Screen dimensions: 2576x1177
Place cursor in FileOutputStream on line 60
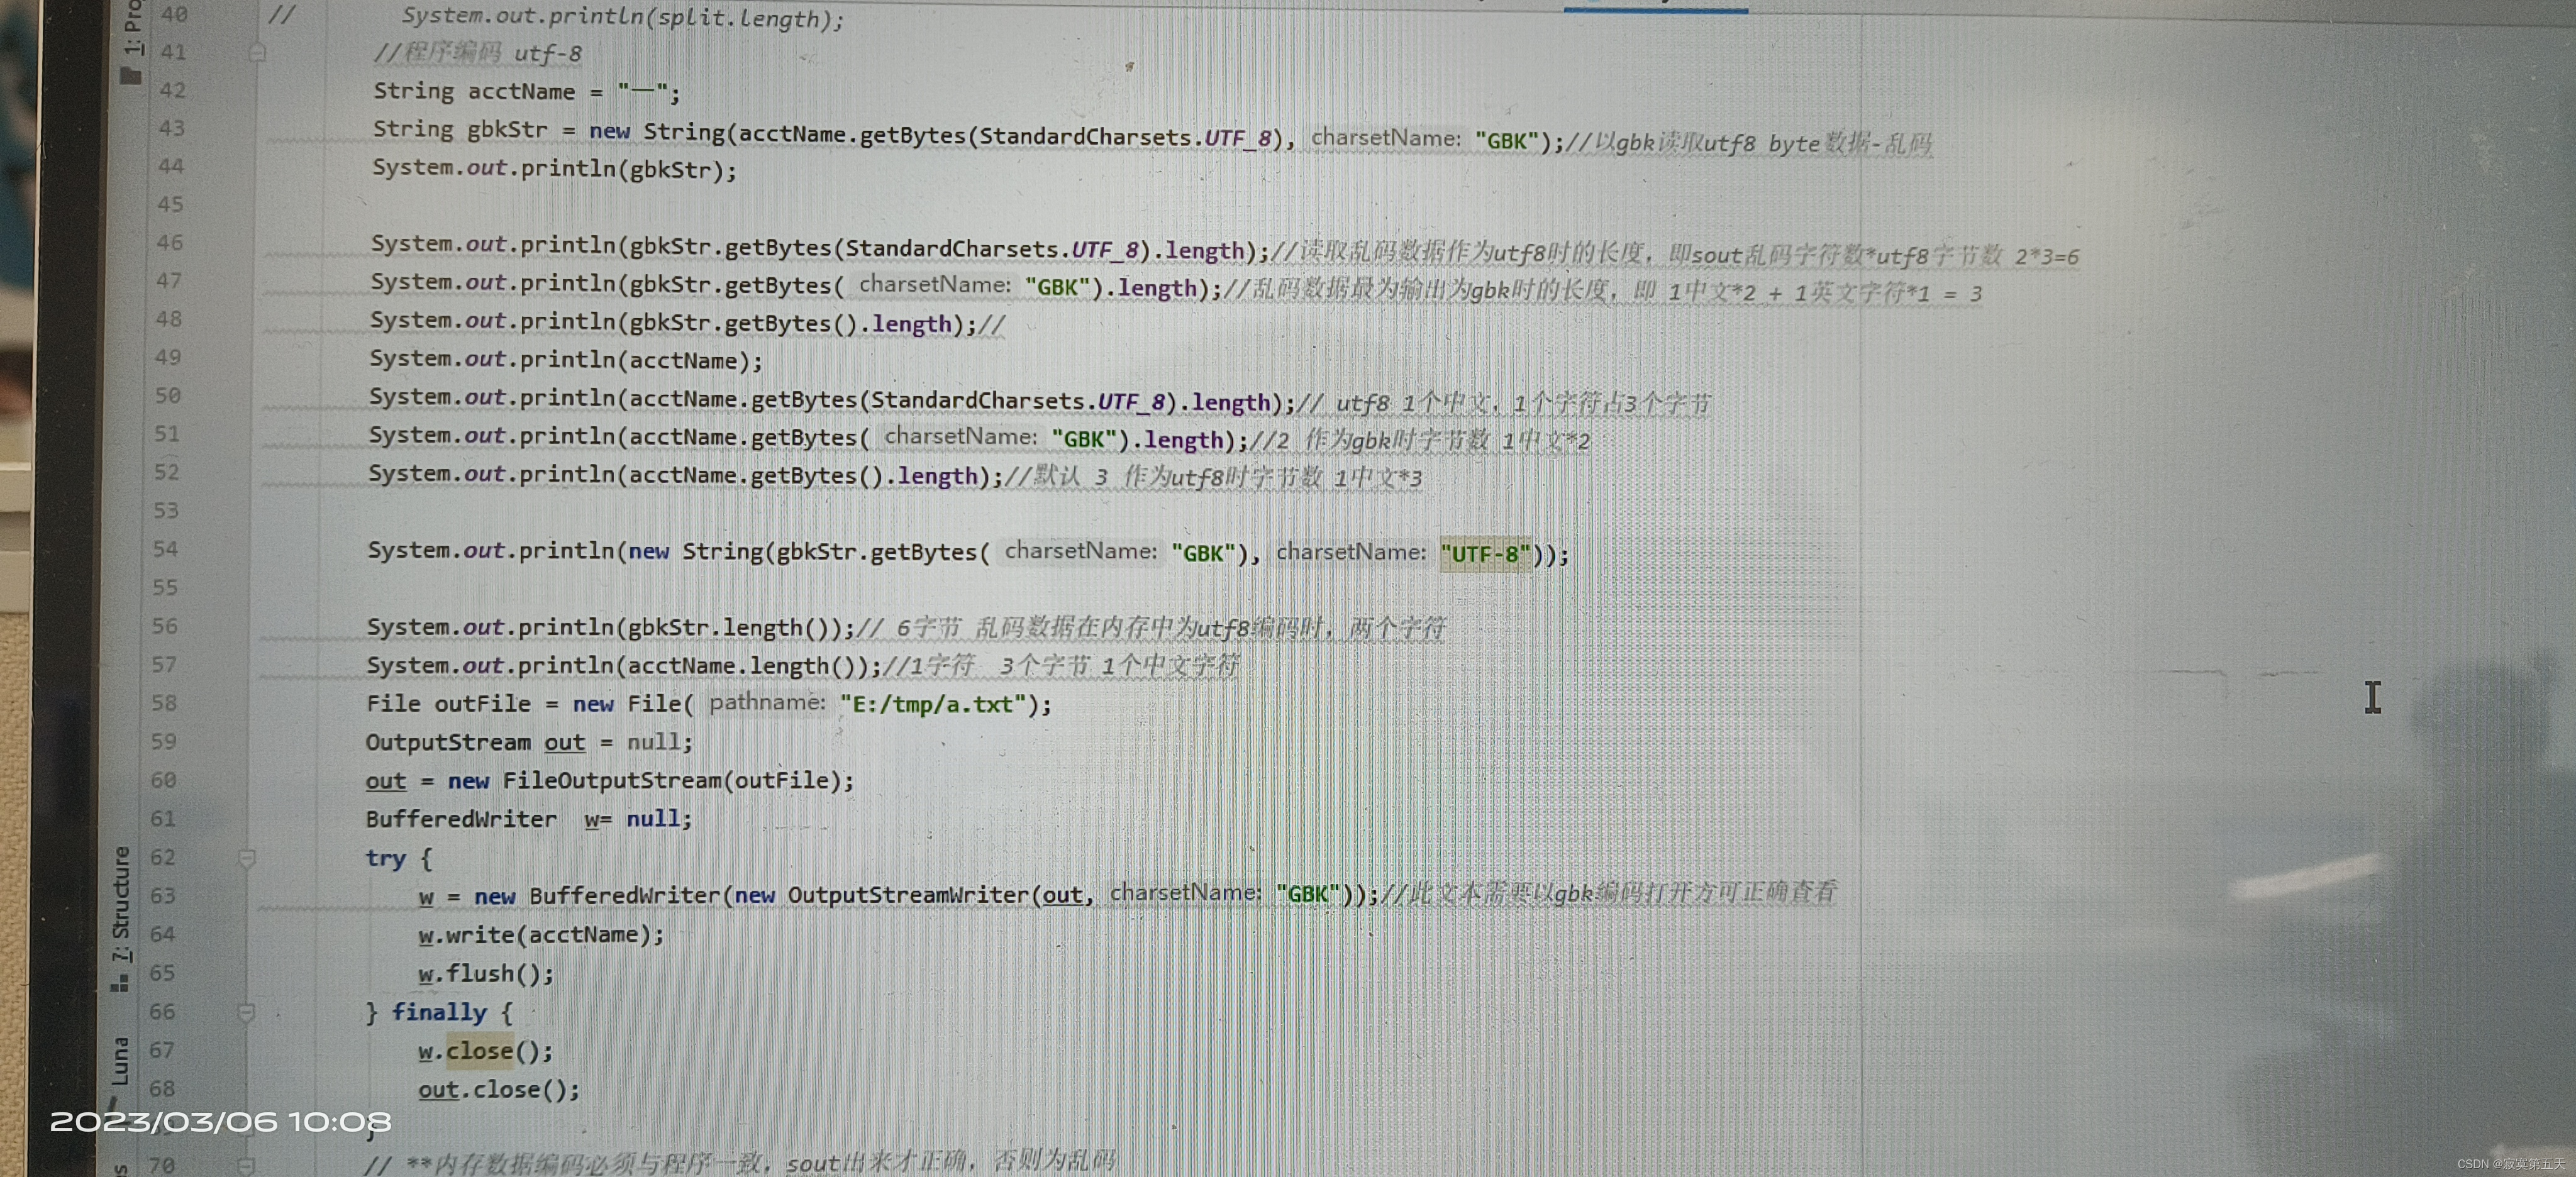(x=612, y=780)
